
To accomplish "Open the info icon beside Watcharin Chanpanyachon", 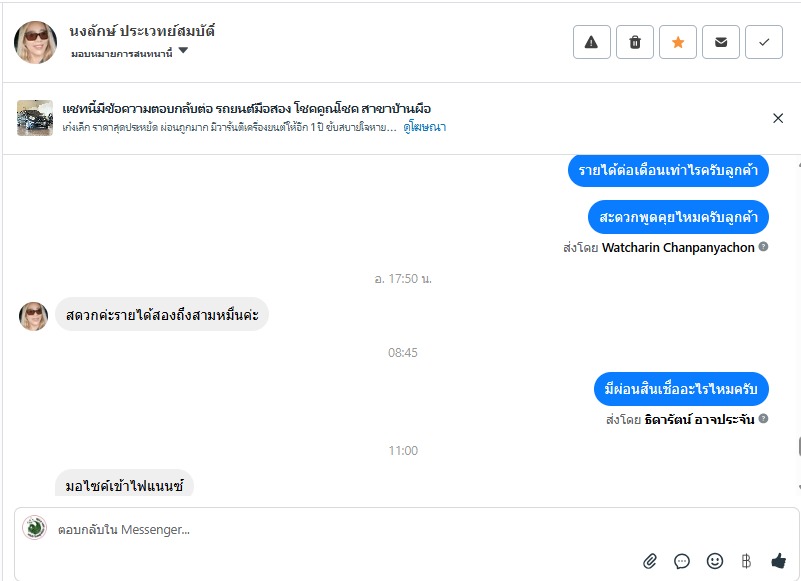I will pos(763,247).
